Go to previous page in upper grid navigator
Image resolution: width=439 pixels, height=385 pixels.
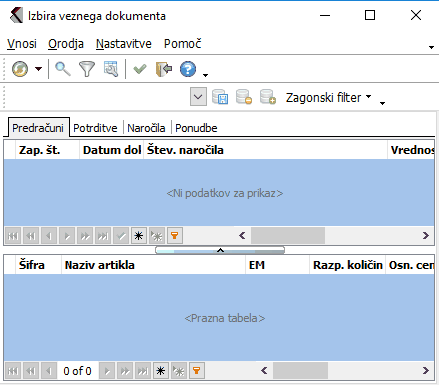31,236
